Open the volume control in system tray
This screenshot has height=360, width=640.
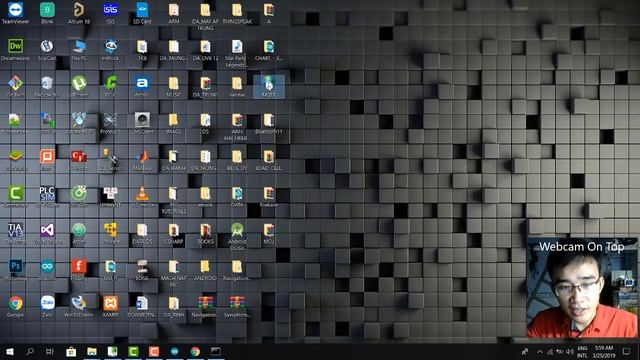tap(569, 351)
